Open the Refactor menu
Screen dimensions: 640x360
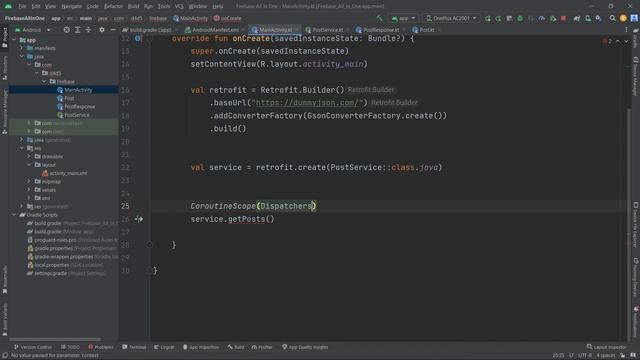[x=113, y=7]
